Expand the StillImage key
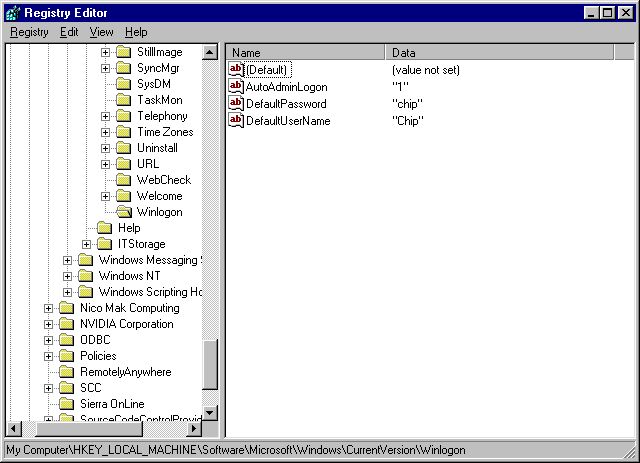Screen dimensions: 640x463 click(x=105, y=53)
